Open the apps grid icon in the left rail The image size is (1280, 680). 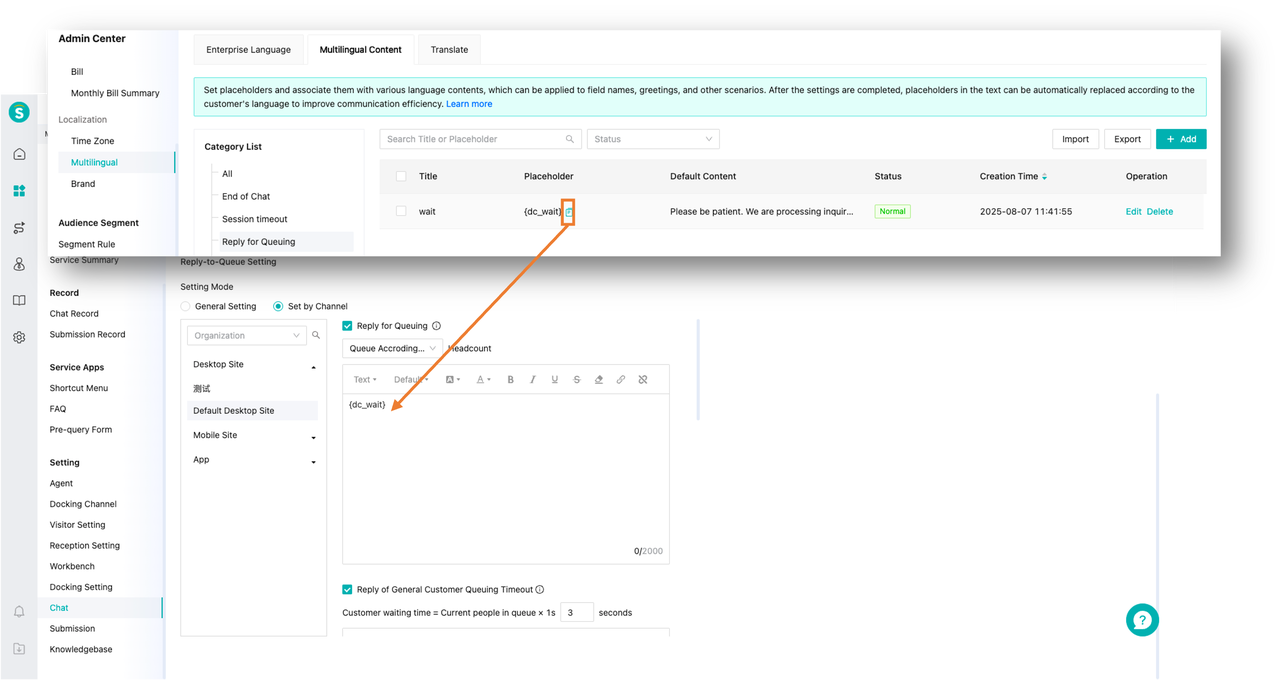tap(19, 191)
